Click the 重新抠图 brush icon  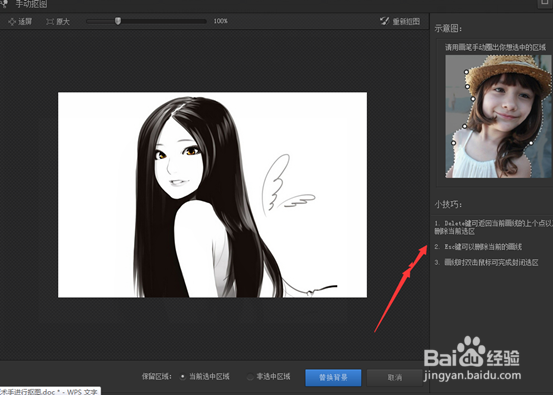click(x=384, y=21)
